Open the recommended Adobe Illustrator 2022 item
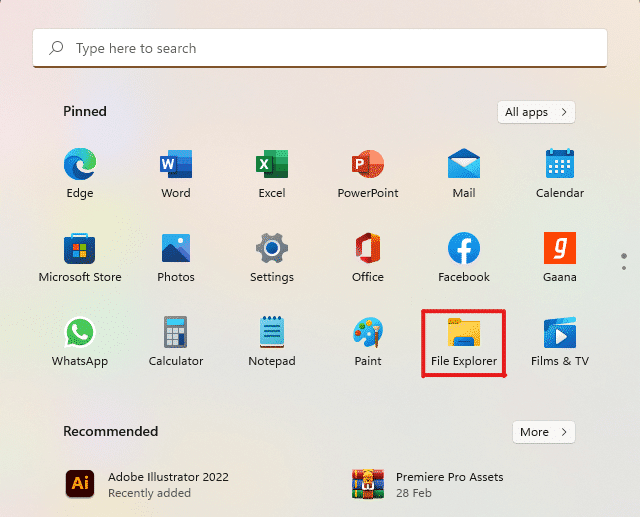Image resolution: width=640 pixels, height=517 pixels. click(147, 484)
